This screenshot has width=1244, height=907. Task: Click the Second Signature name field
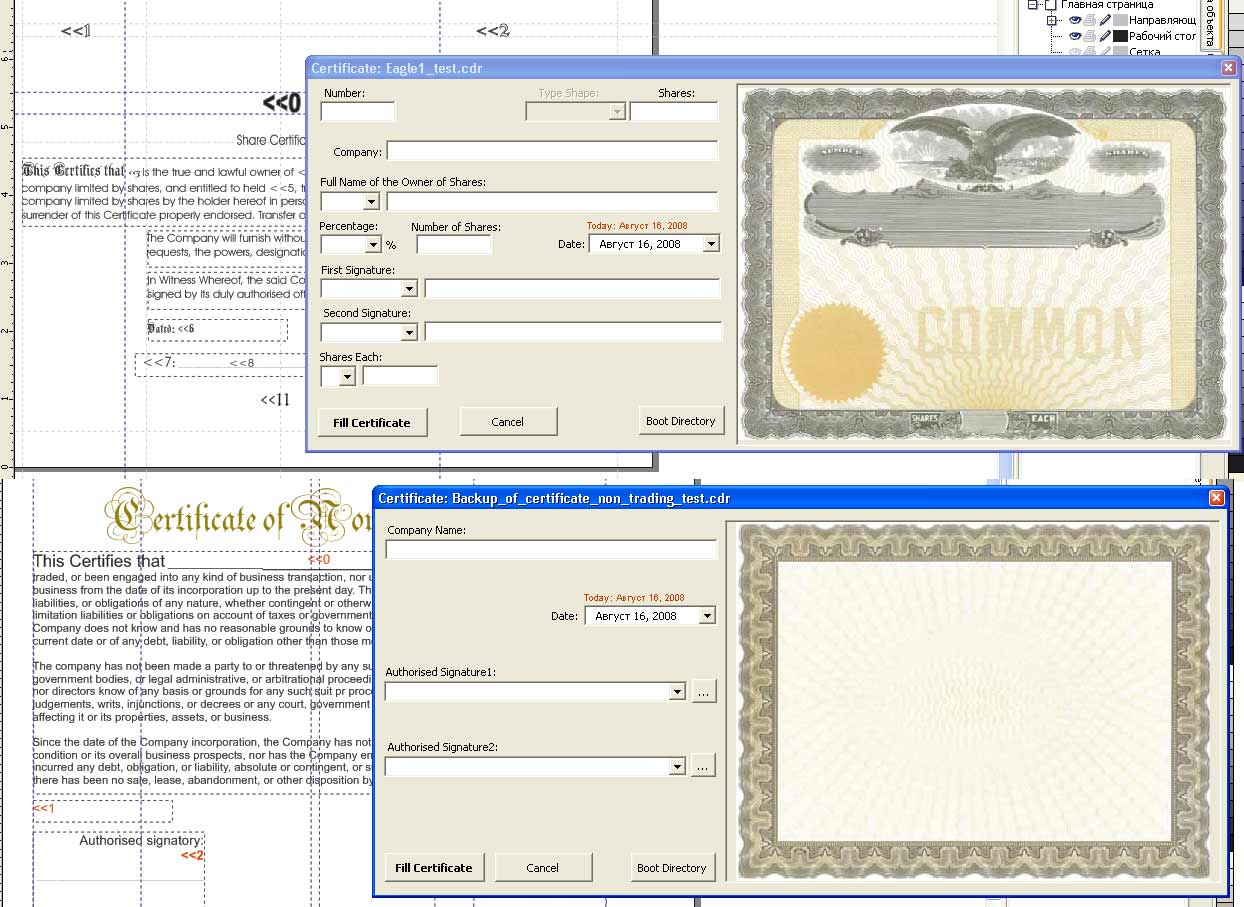pyautogui.click(x=573, y=331)
